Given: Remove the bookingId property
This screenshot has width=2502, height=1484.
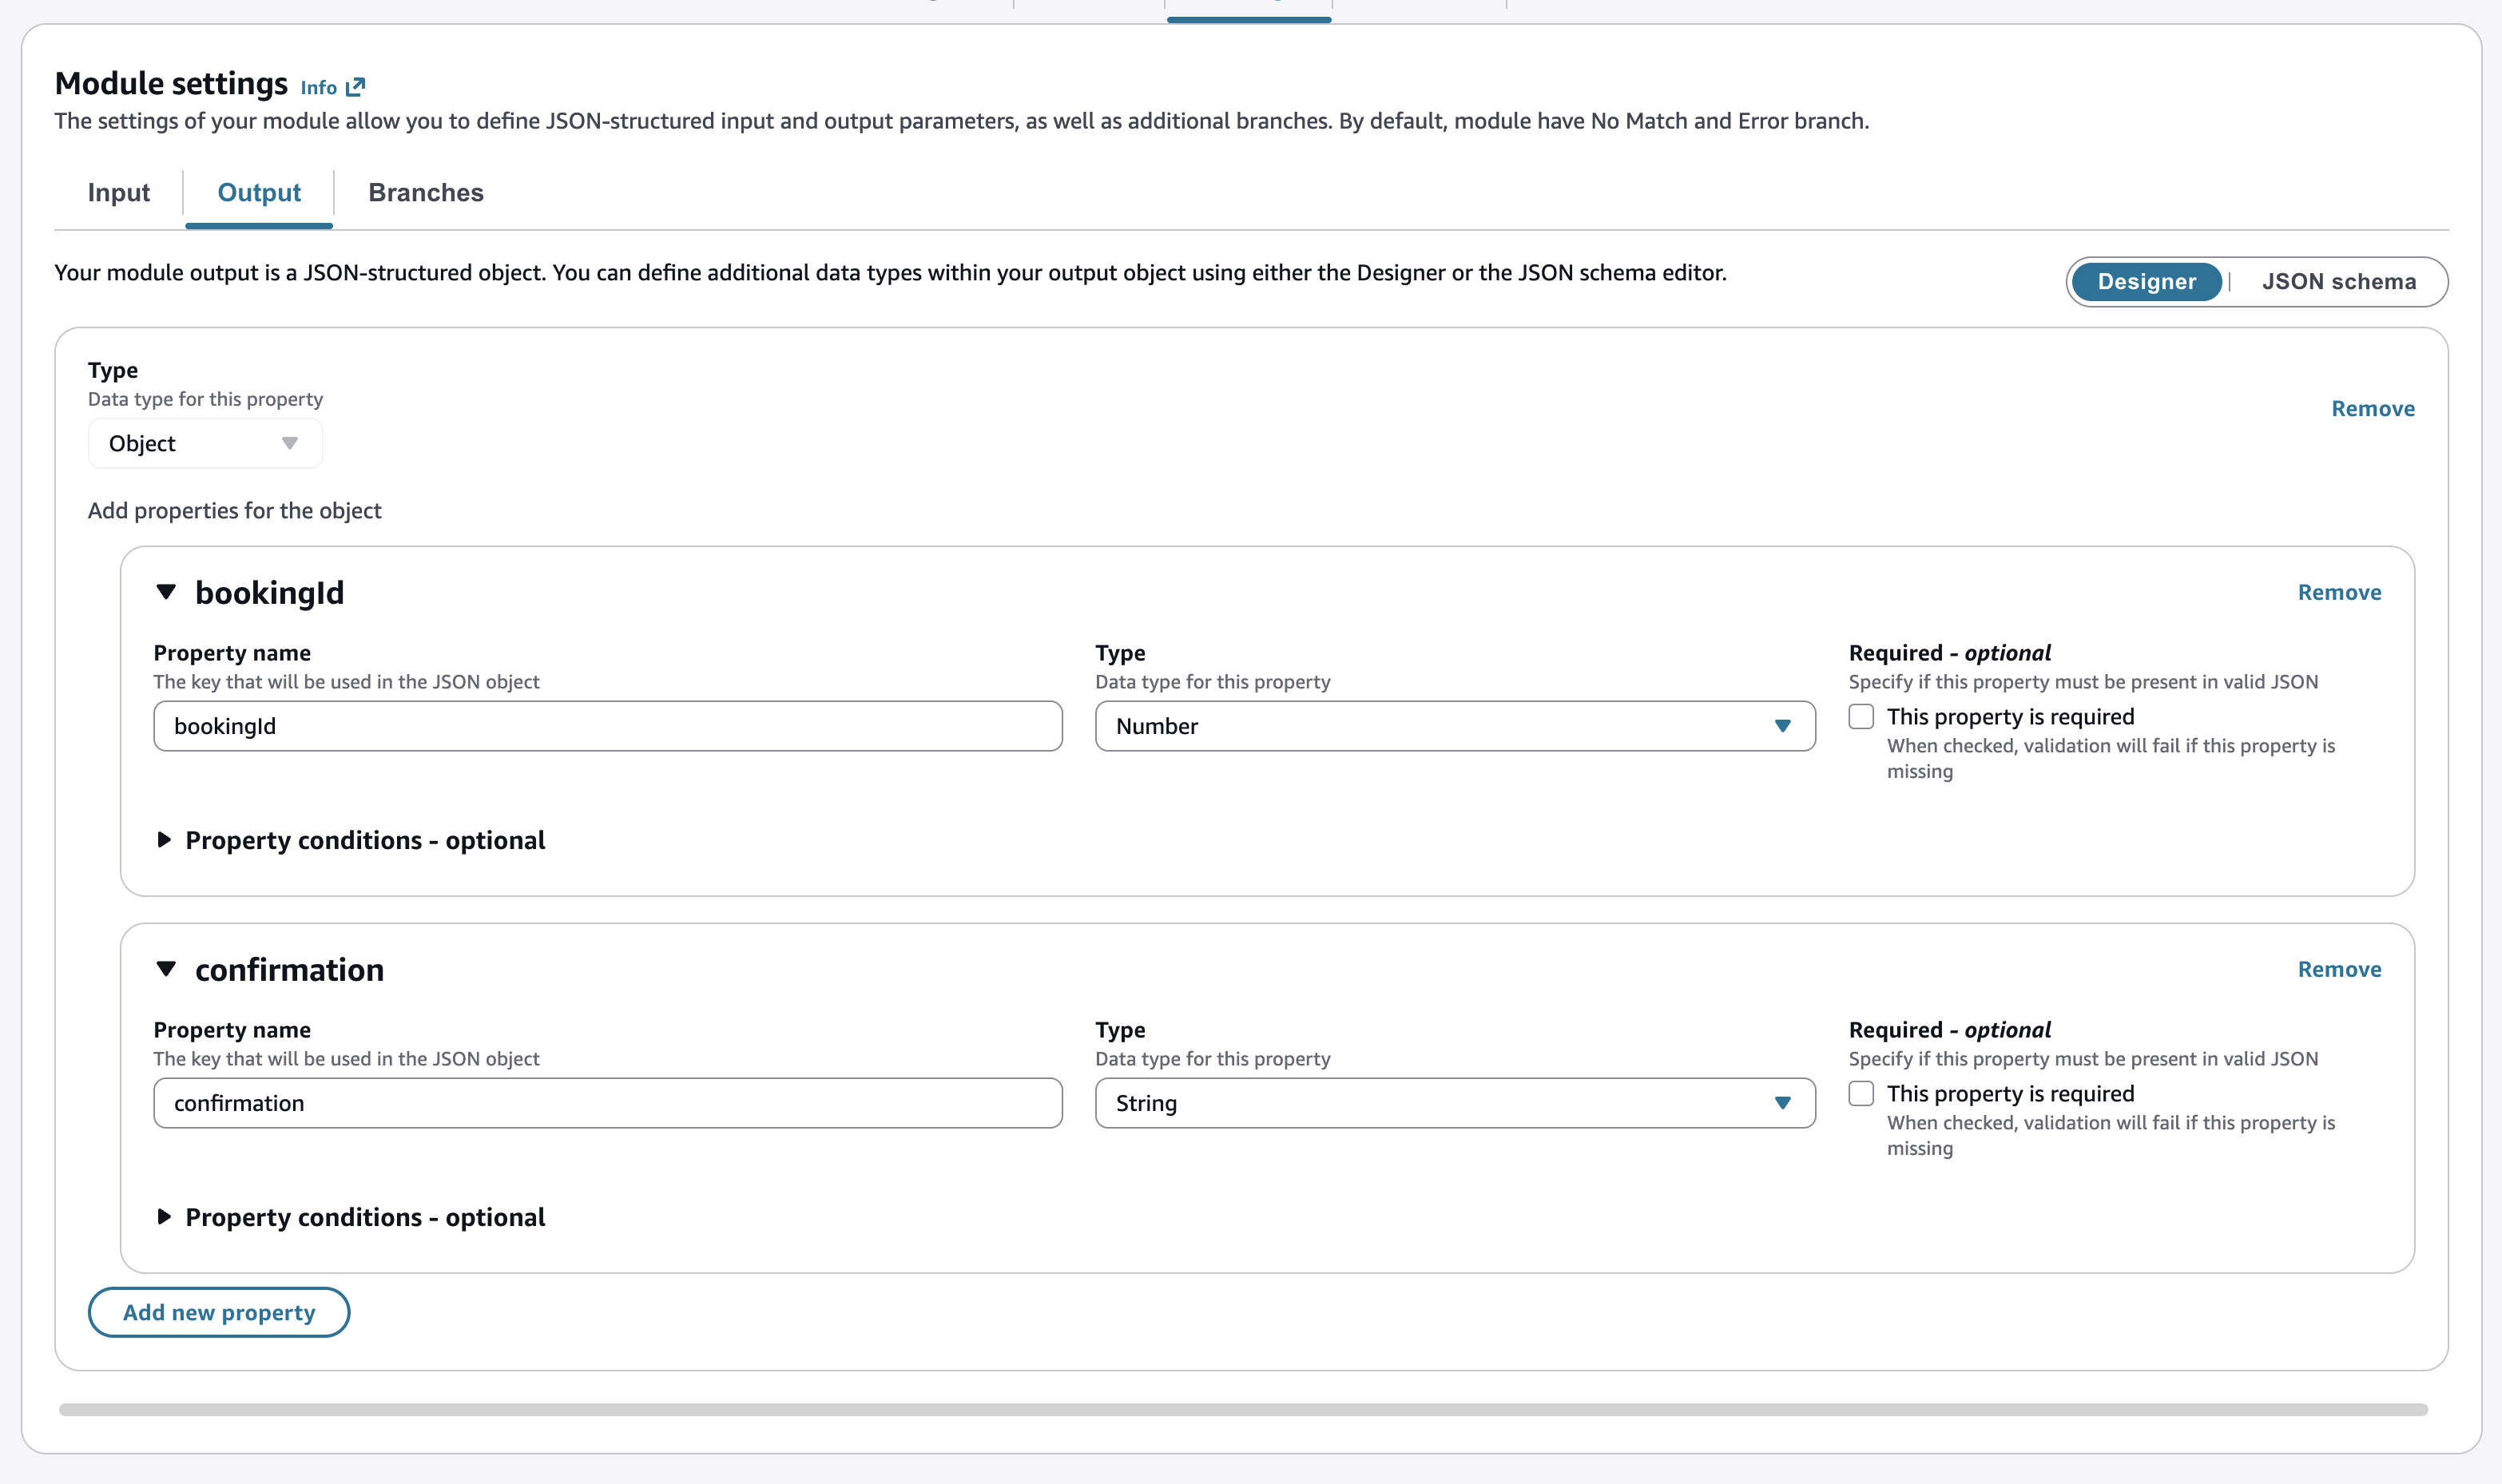Looking at the screenshot, I should tap(2339, 592).
